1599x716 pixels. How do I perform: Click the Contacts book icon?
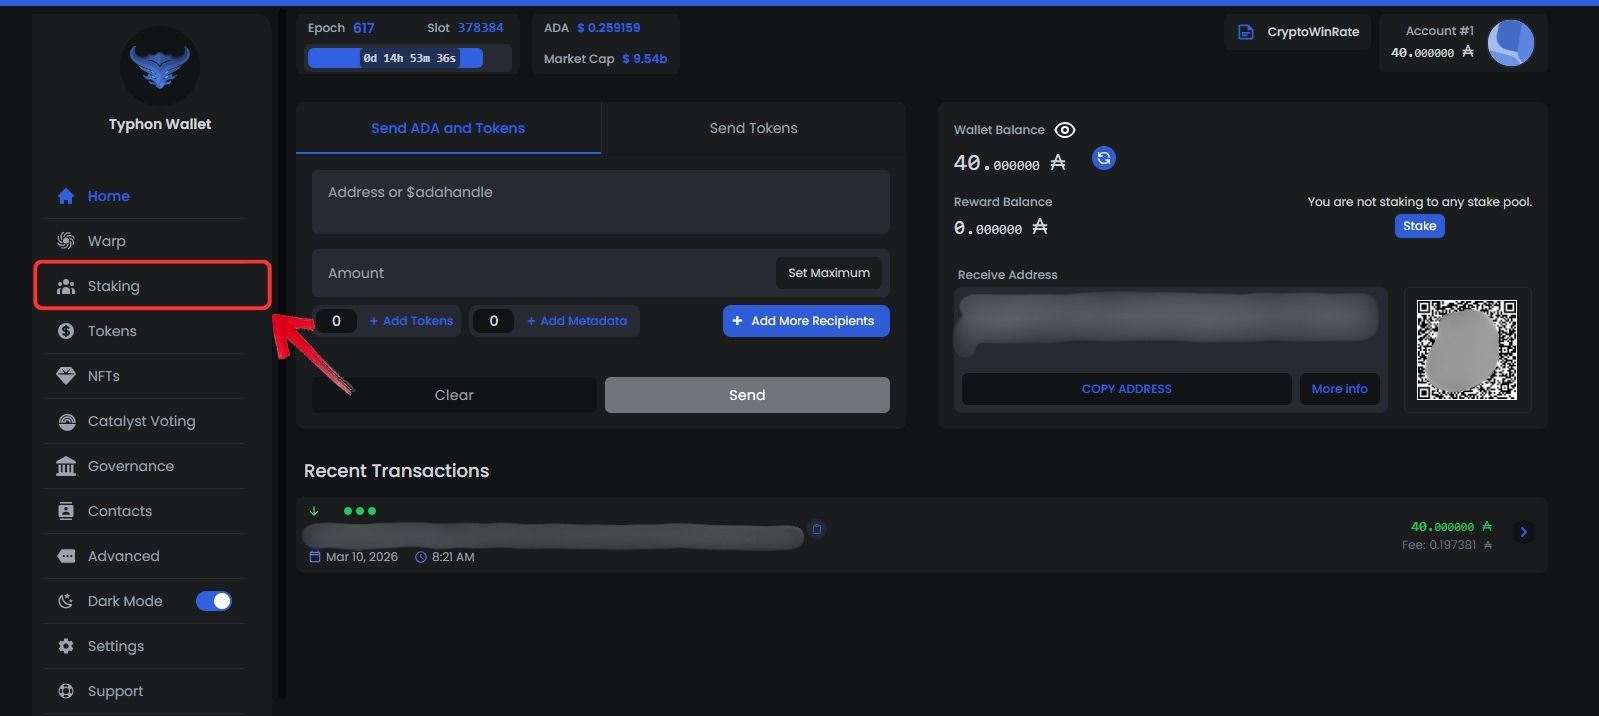click(x=66, y=511)
